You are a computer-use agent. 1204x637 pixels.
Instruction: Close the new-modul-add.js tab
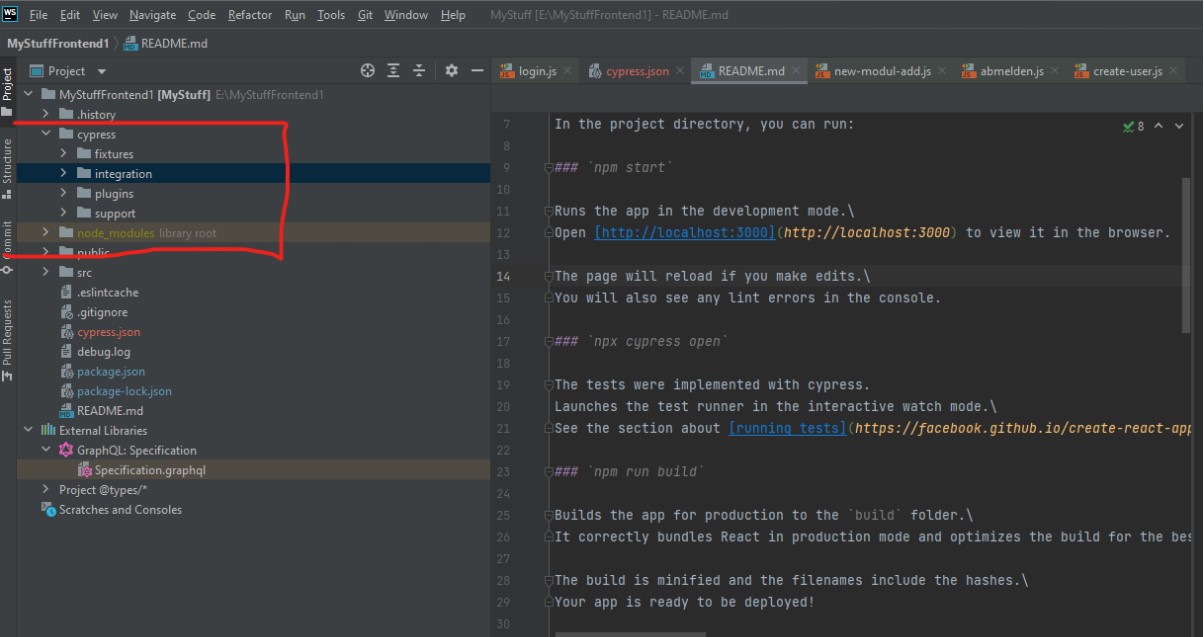click(x=942, y=71)
